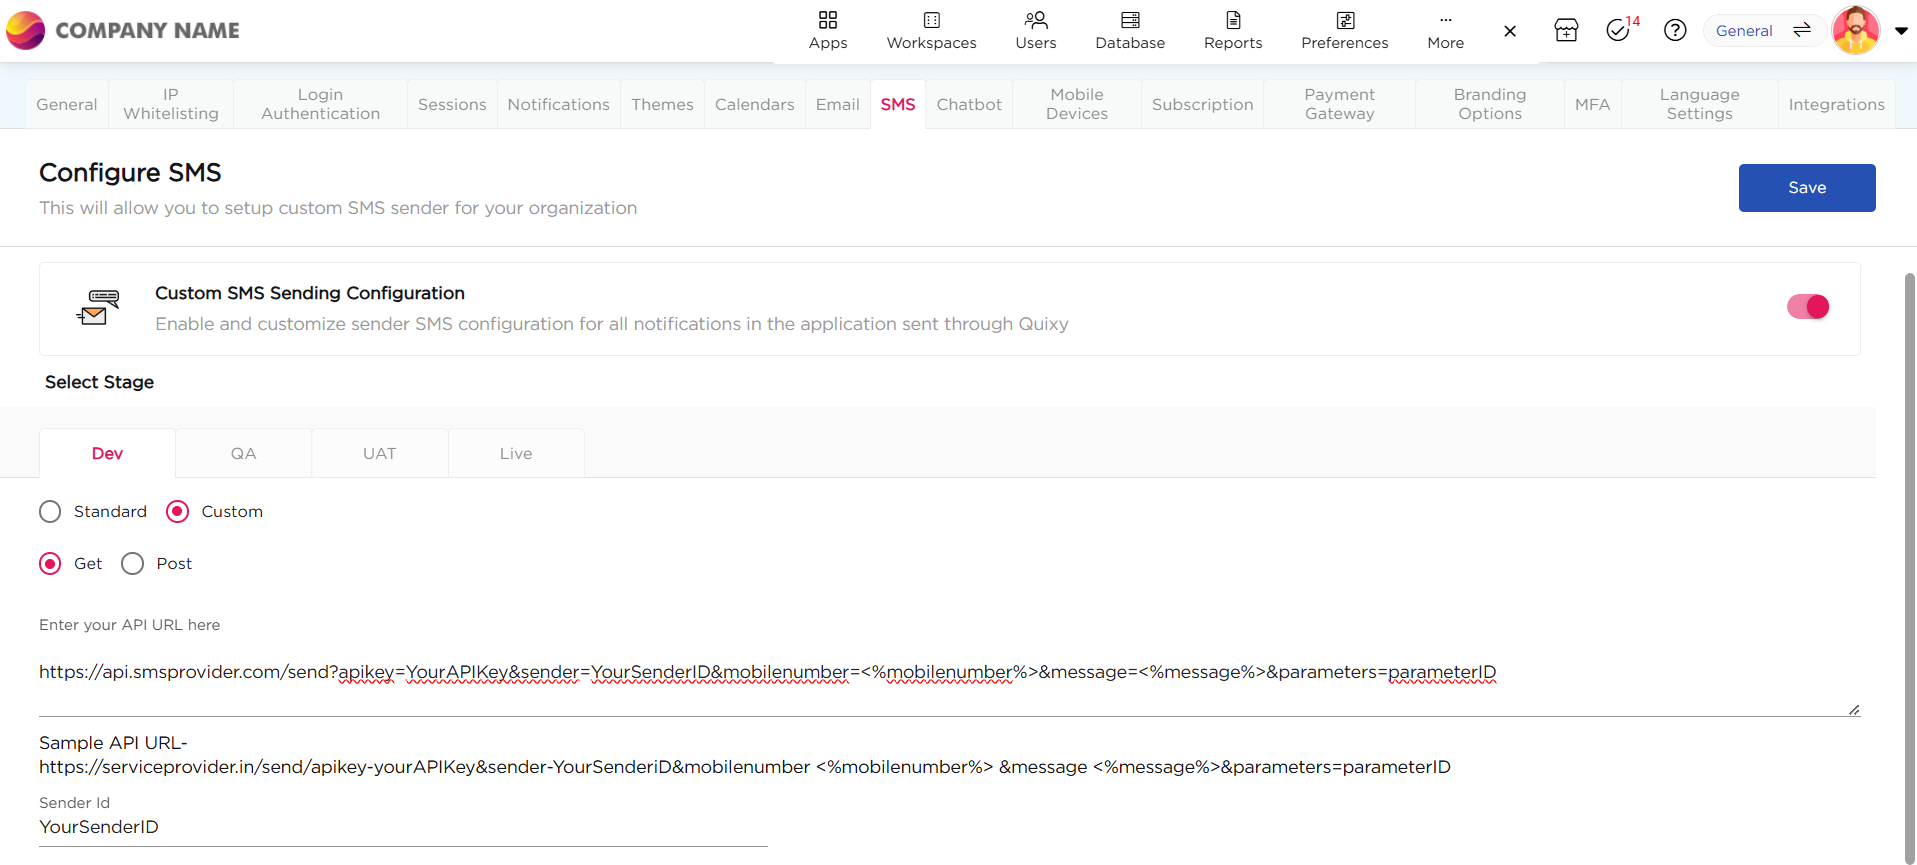Open the Preferences icon
The width and height of the screenshot is (1917, 865).
tap(1345, 21)
